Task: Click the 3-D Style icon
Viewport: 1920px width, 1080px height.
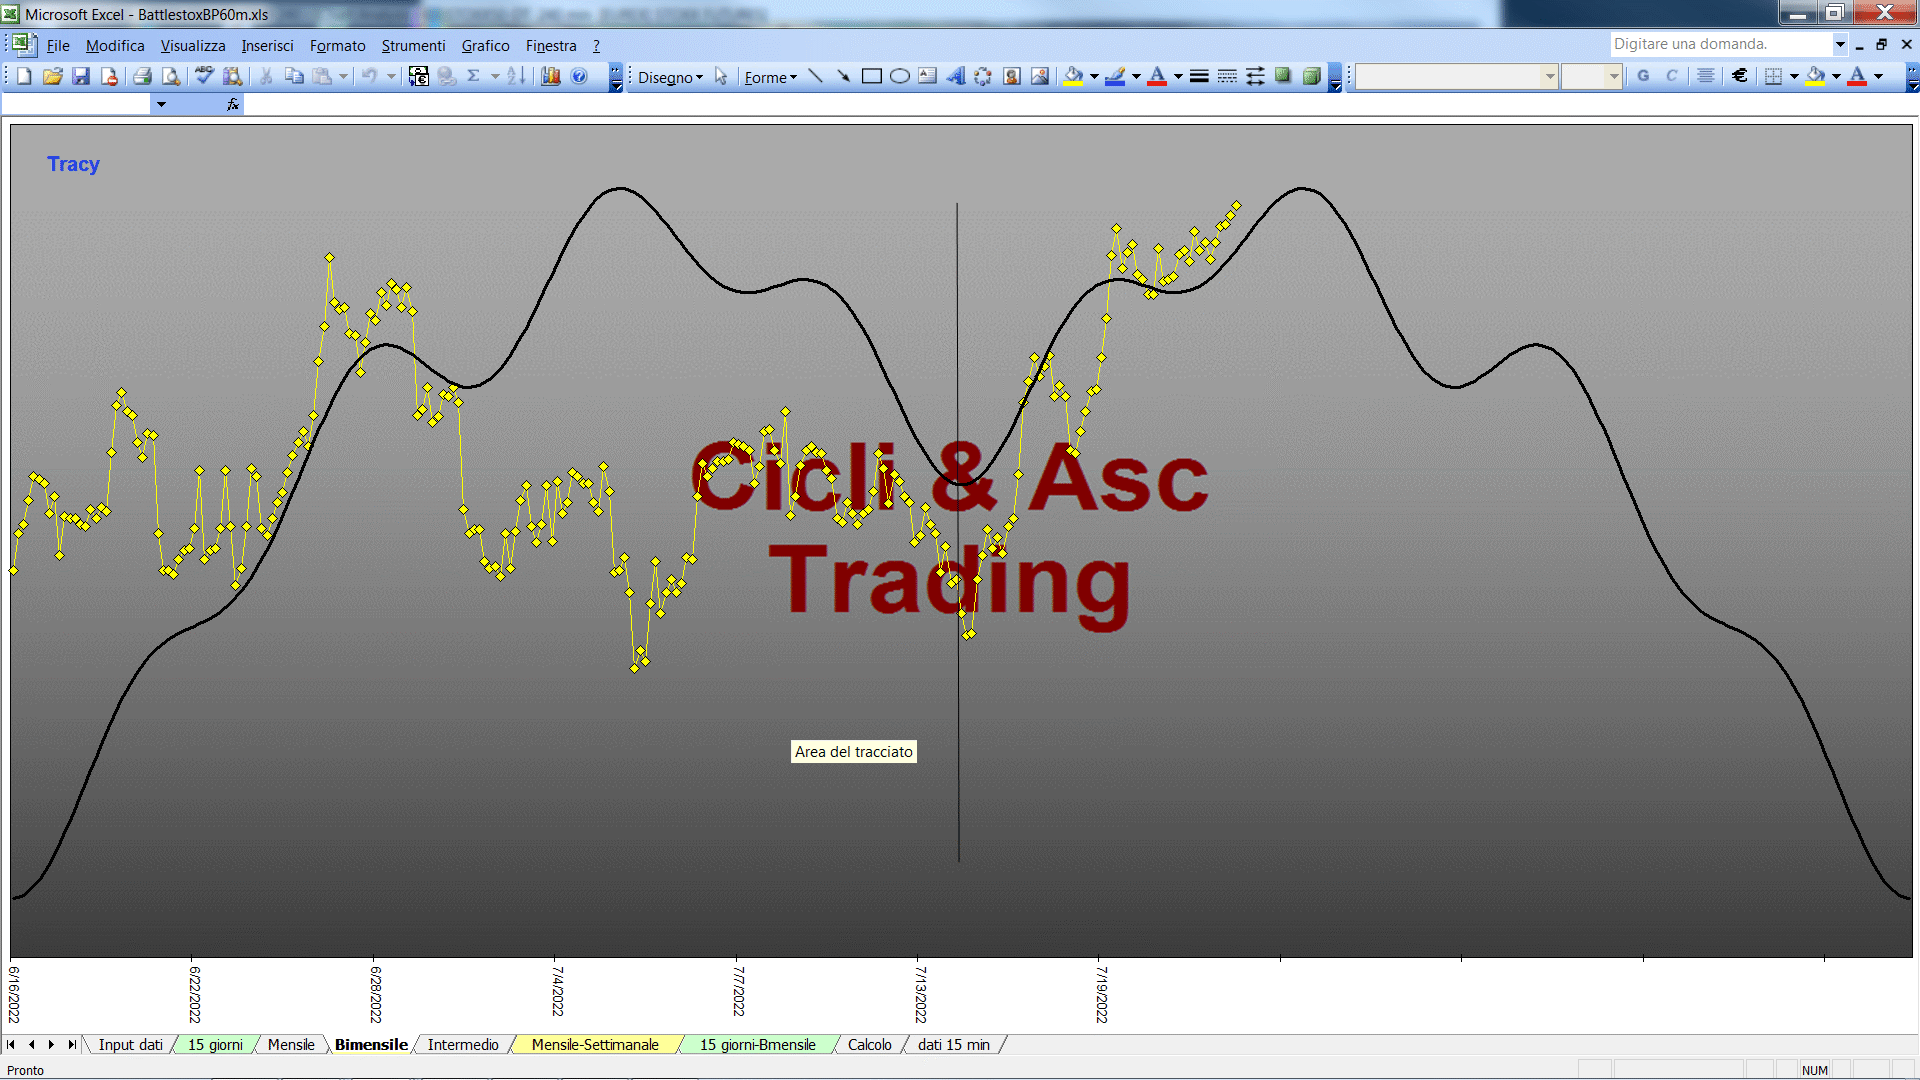Action: click(1311, 76)
